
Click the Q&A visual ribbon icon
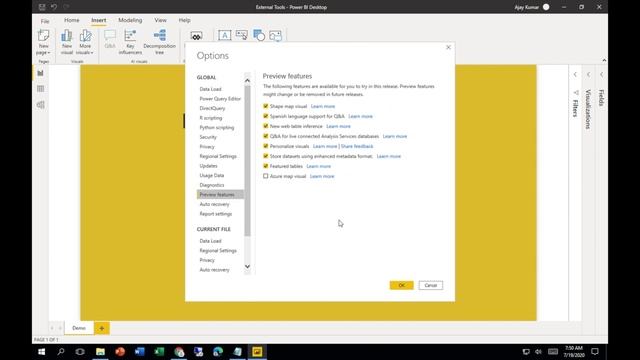coord(110,39)
